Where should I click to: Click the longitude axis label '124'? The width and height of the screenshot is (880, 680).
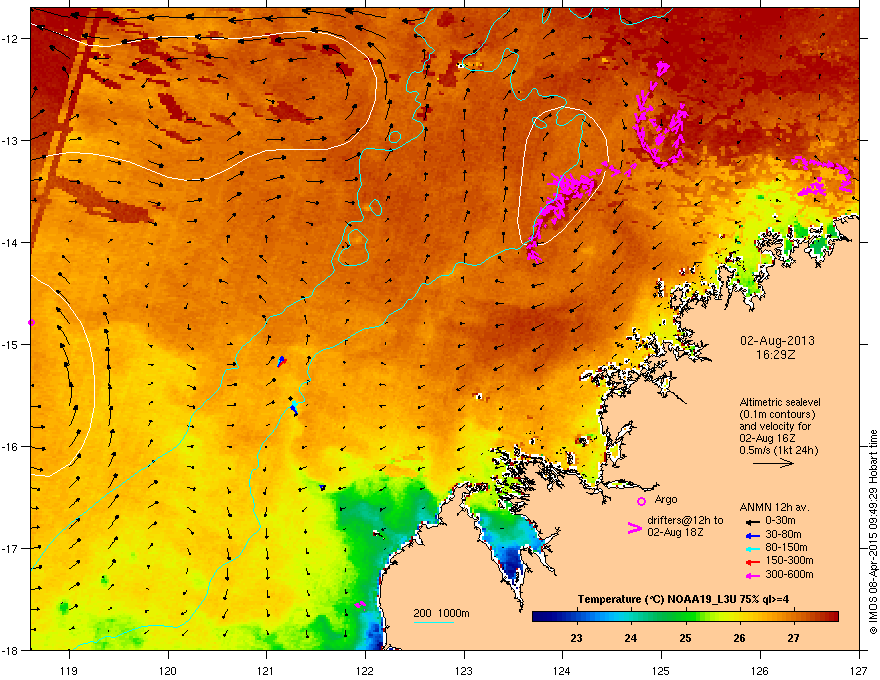coord(562,670)
